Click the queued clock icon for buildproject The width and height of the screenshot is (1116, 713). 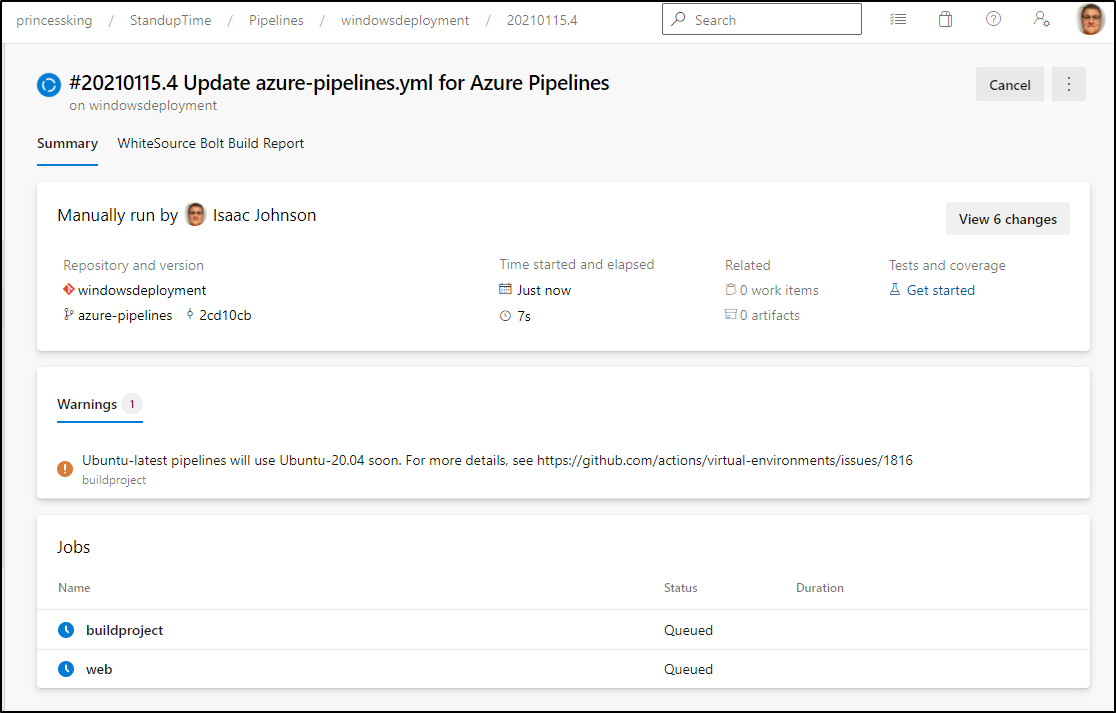65,630
